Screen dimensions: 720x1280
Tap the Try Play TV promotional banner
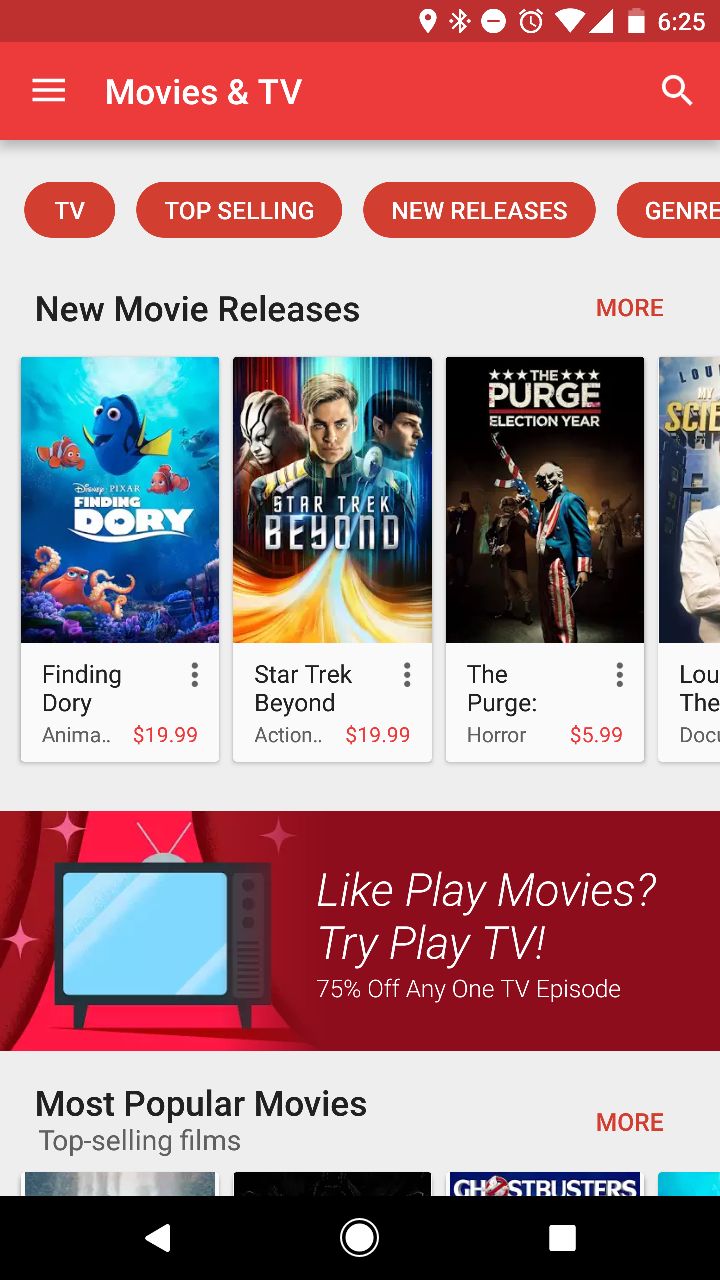pyautogui.click(x=360, y=931)
